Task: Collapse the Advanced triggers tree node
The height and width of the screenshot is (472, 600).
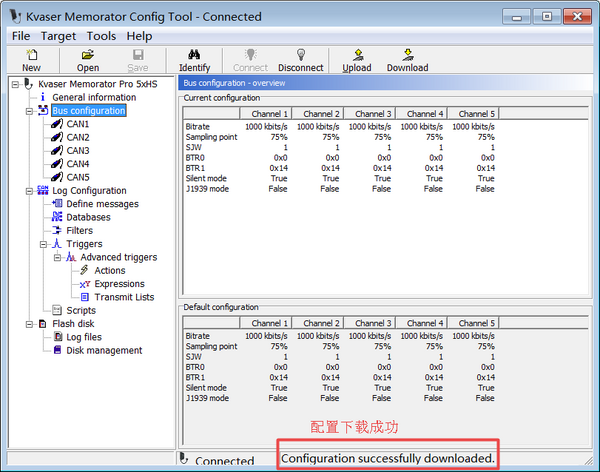Action: click(x=57, y=257)
